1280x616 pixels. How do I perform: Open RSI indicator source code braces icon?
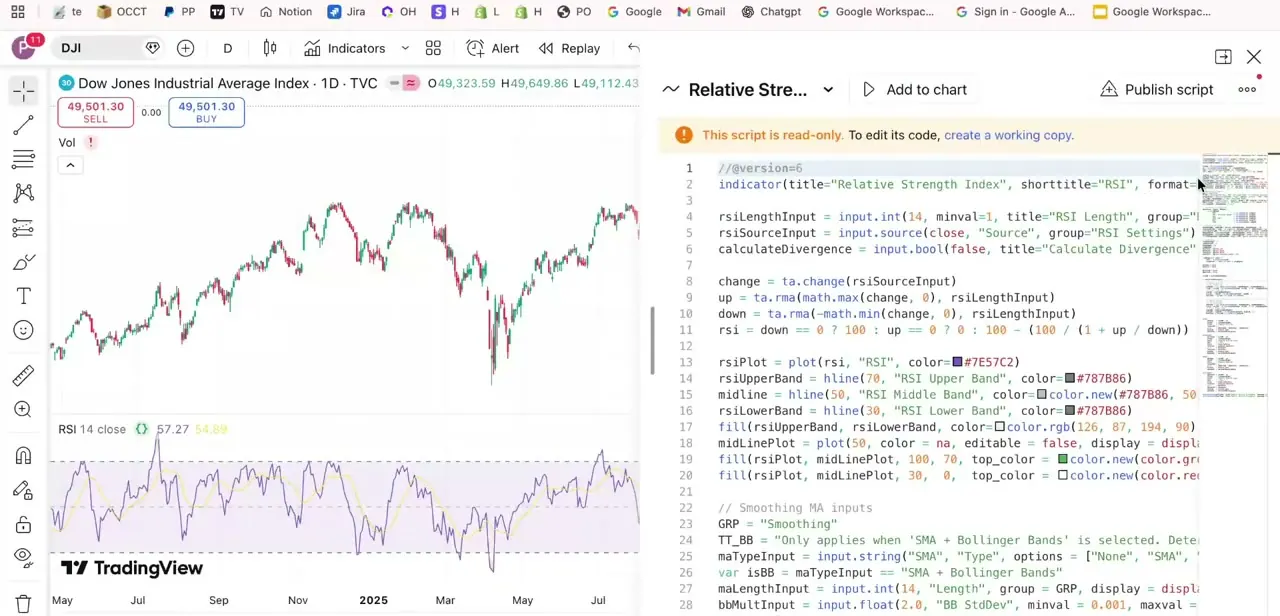coord(141,429)
